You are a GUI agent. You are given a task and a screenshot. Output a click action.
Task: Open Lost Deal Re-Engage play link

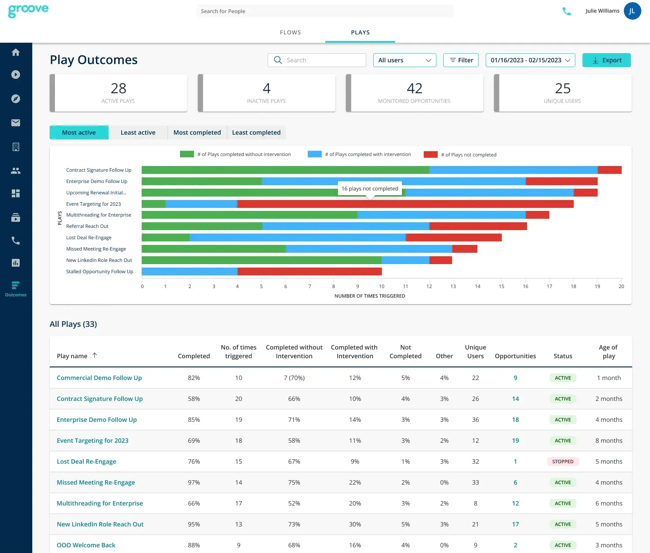click(x=86, y=461)
